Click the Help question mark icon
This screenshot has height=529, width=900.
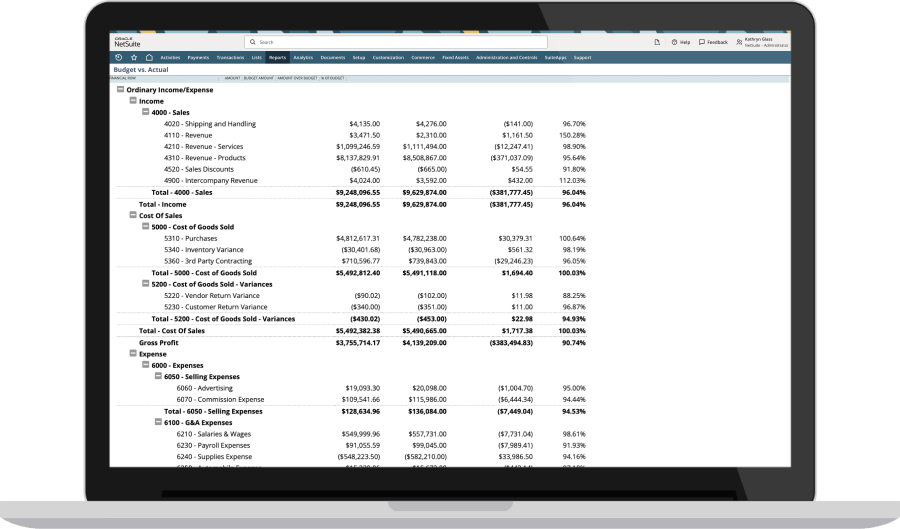pyautogui.click(x=675, y=42)
